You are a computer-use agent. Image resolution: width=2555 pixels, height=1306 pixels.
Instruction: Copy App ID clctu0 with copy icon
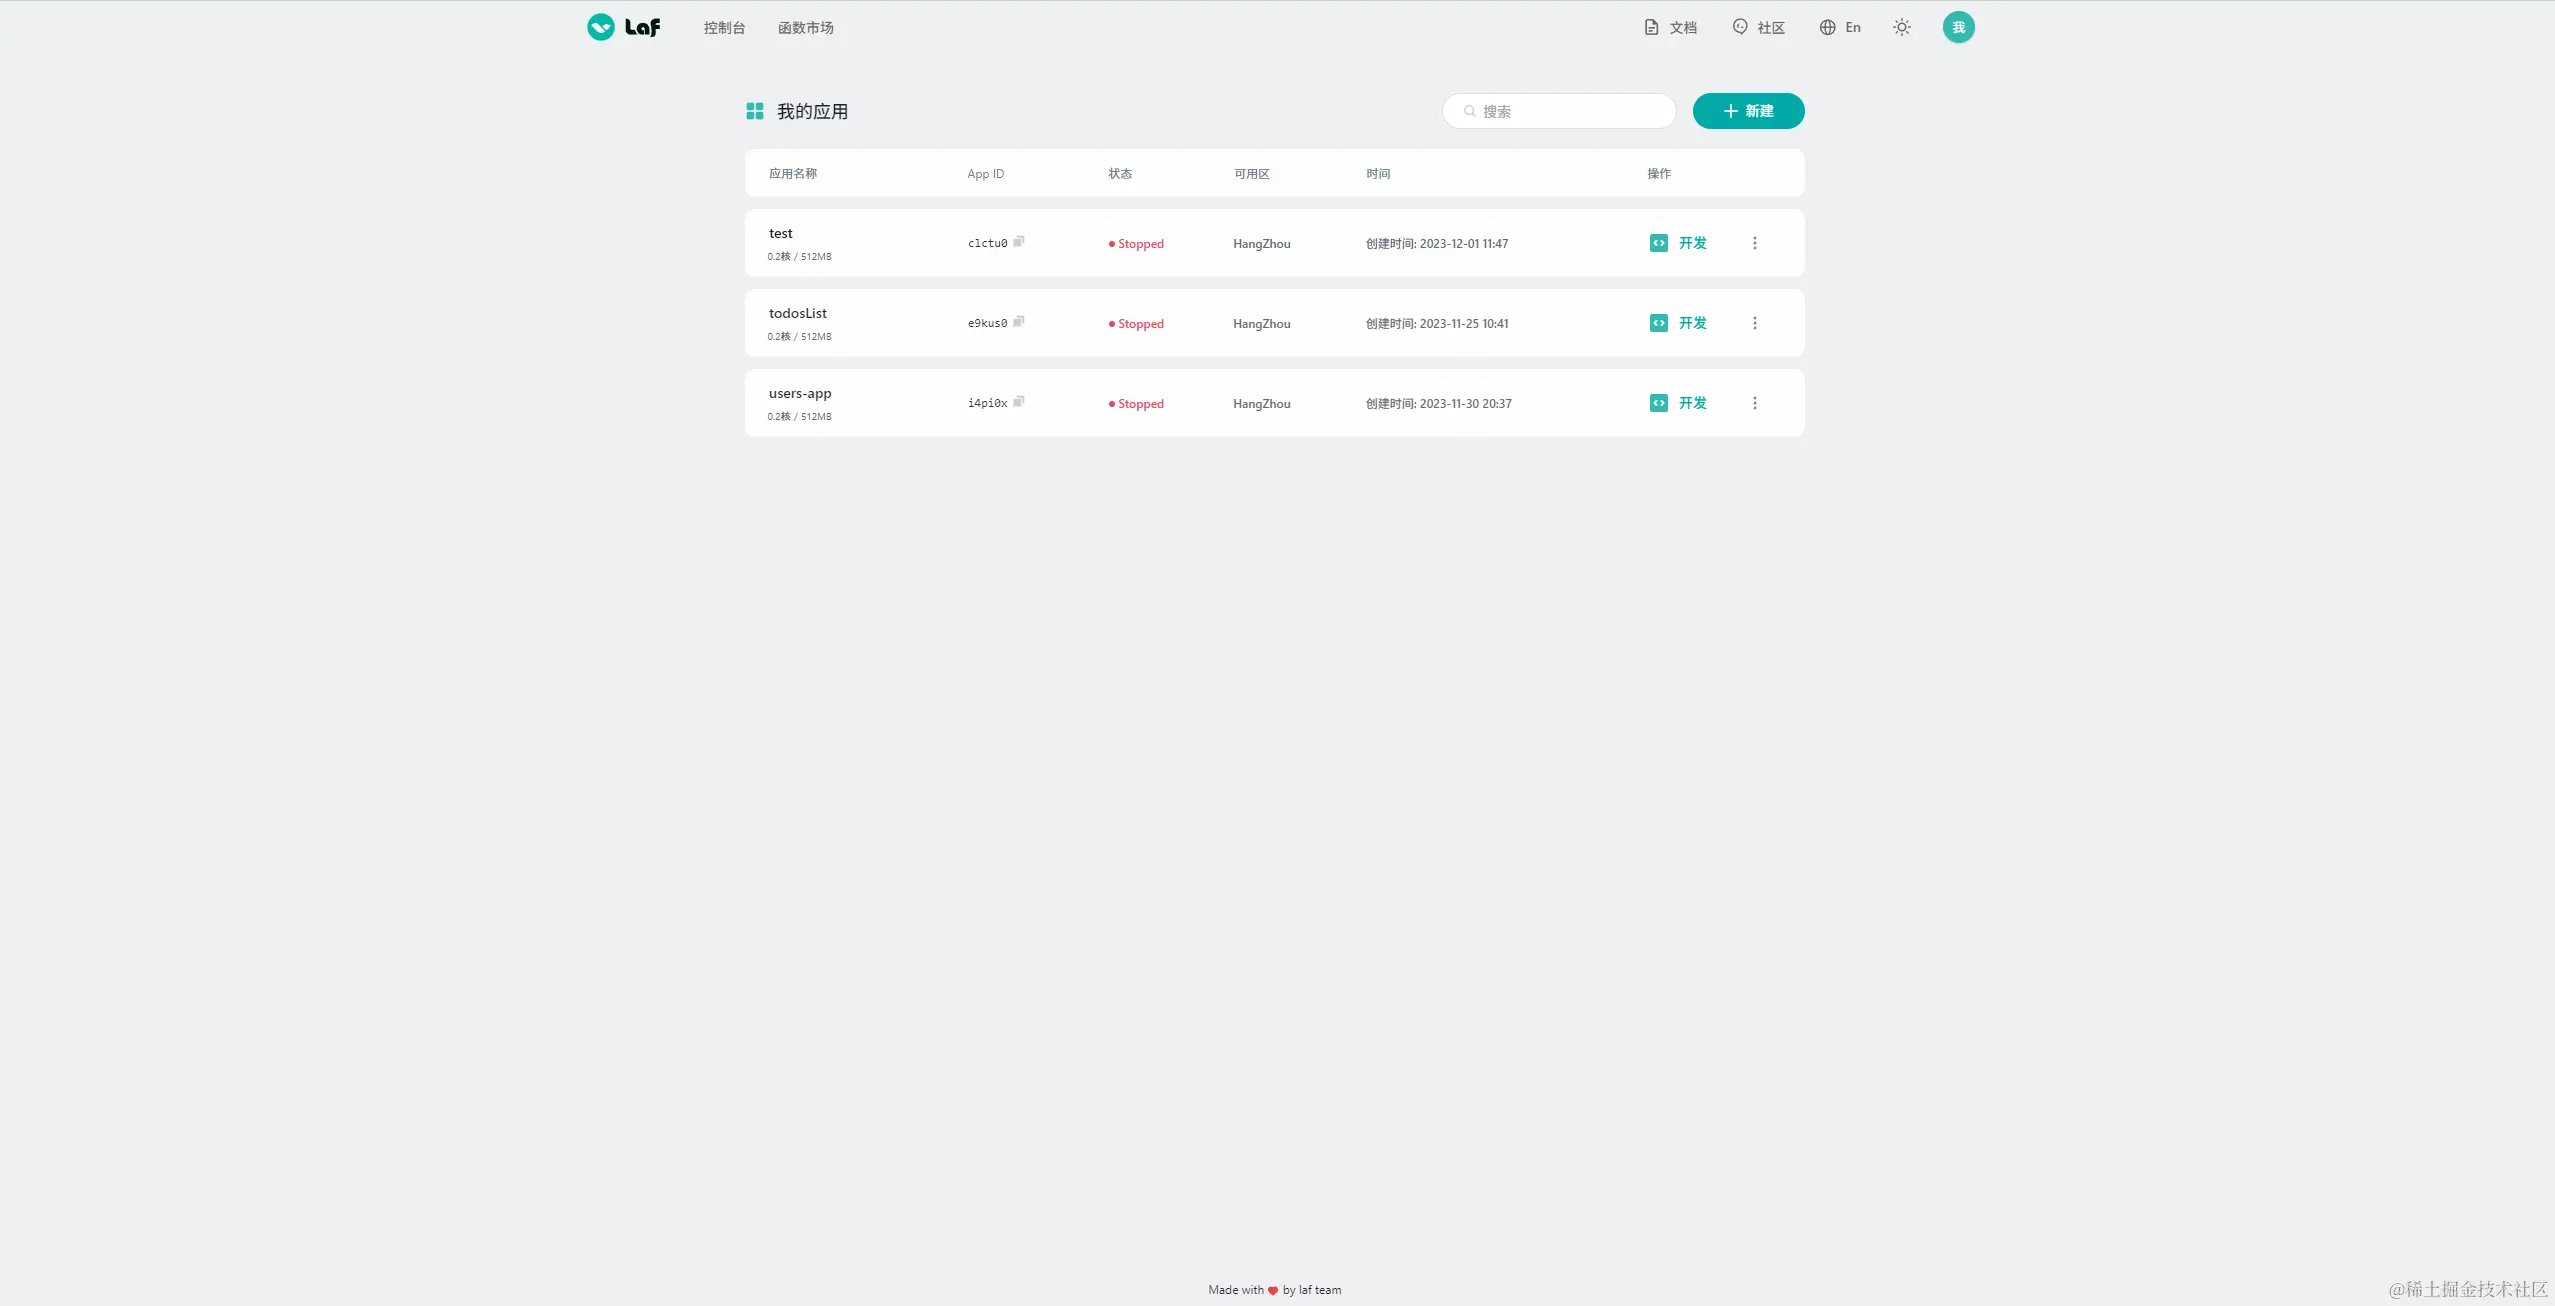pyautogui.click(x=1018, y=242)
